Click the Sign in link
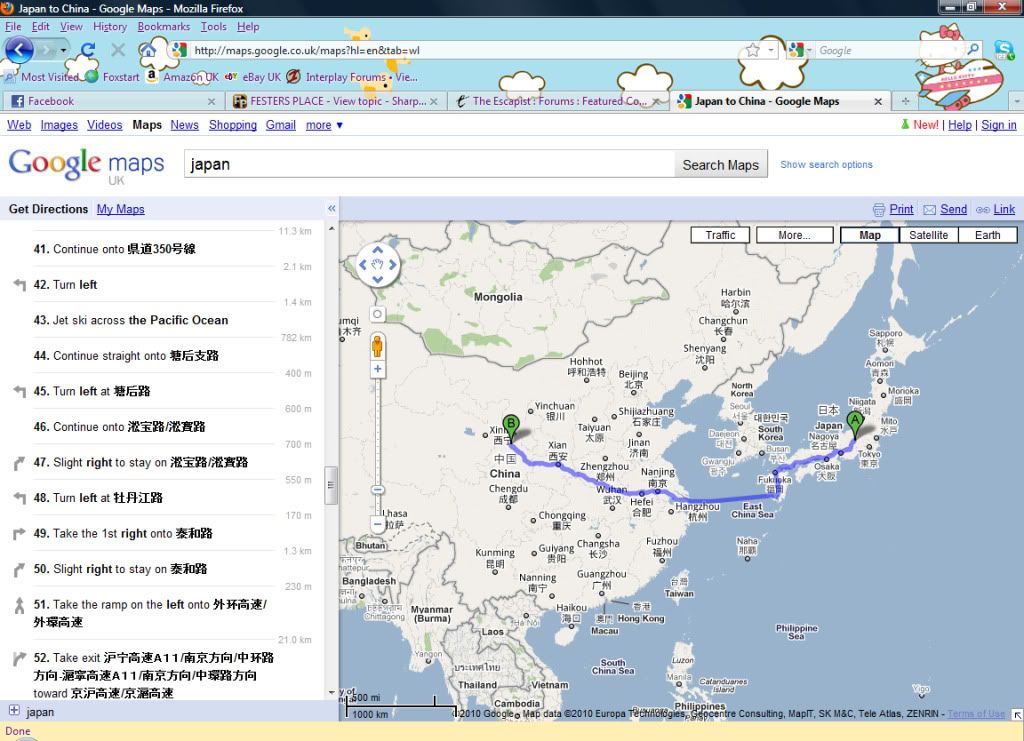 (x=999, y=125)
